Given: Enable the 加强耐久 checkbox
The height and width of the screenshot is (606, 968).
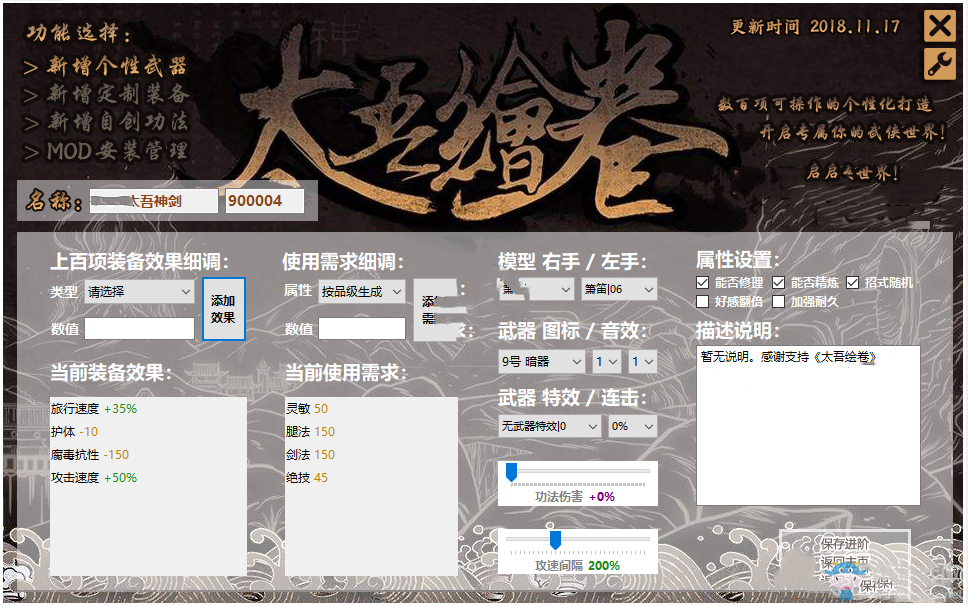Looking at the screenshot, I should click(x=778, y=302).
